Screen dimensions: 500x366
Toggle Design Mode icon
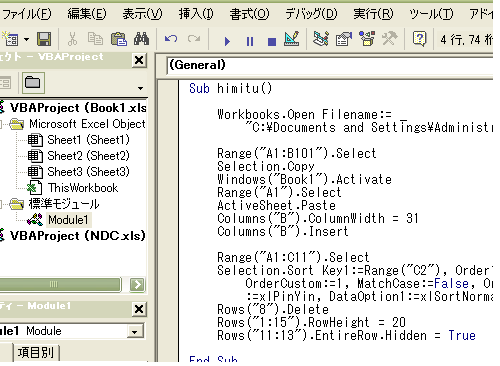click(x=292, y=39)
